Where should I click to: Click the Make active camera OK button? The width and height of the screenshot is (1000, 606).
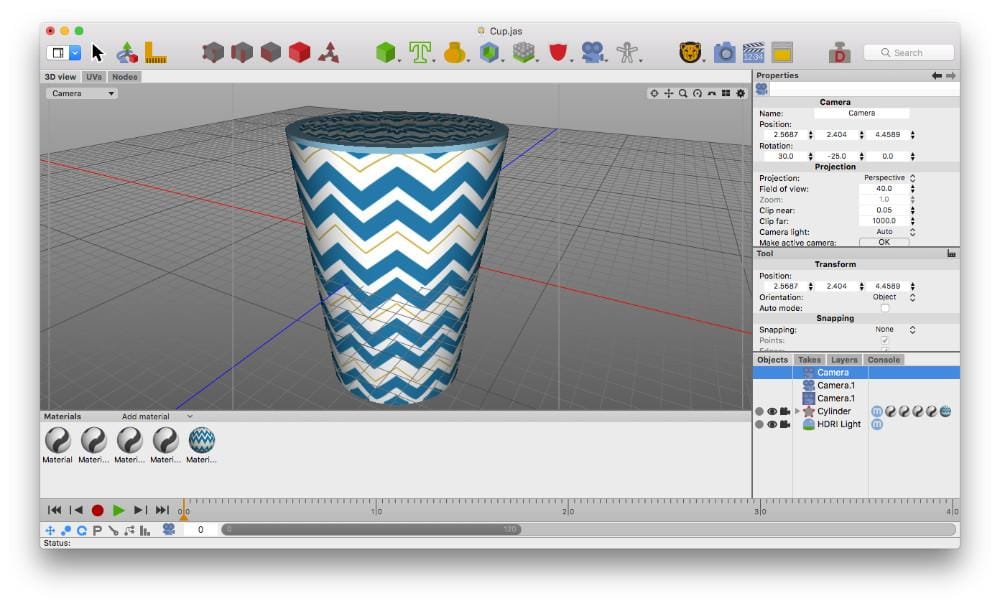tap(884, 242)
